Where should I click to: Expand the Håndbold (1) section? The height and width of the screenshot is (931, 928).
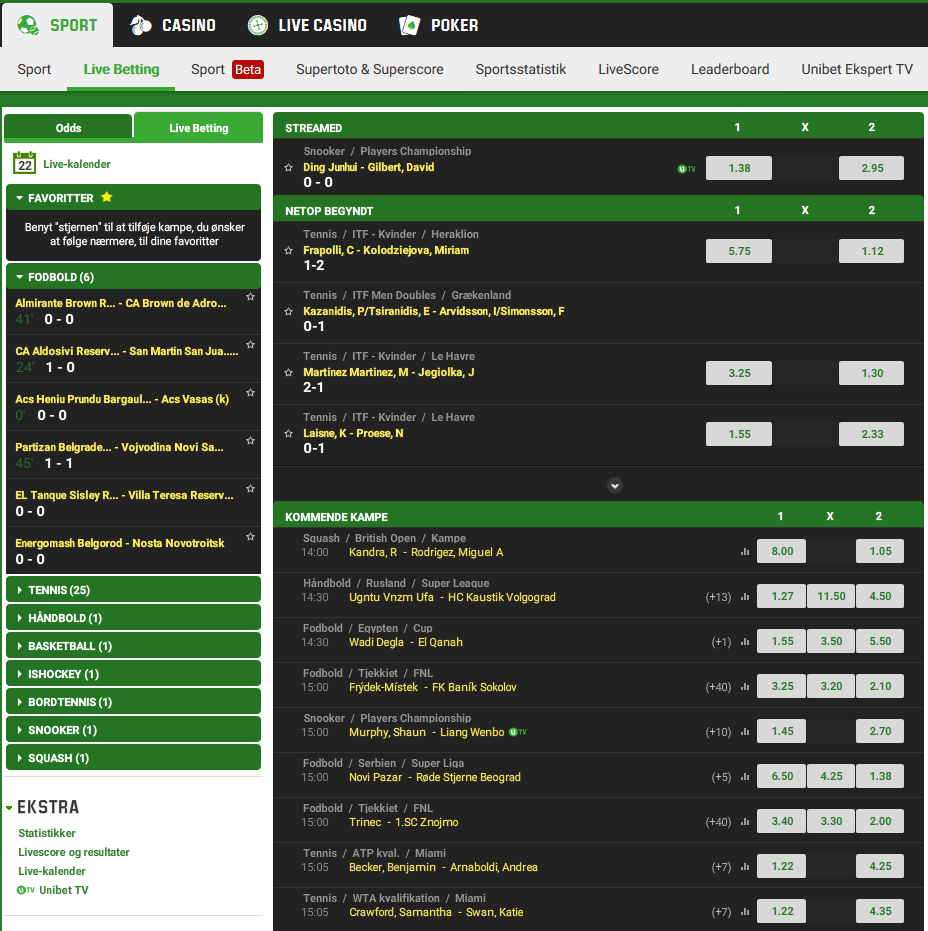tap(134, 618)
